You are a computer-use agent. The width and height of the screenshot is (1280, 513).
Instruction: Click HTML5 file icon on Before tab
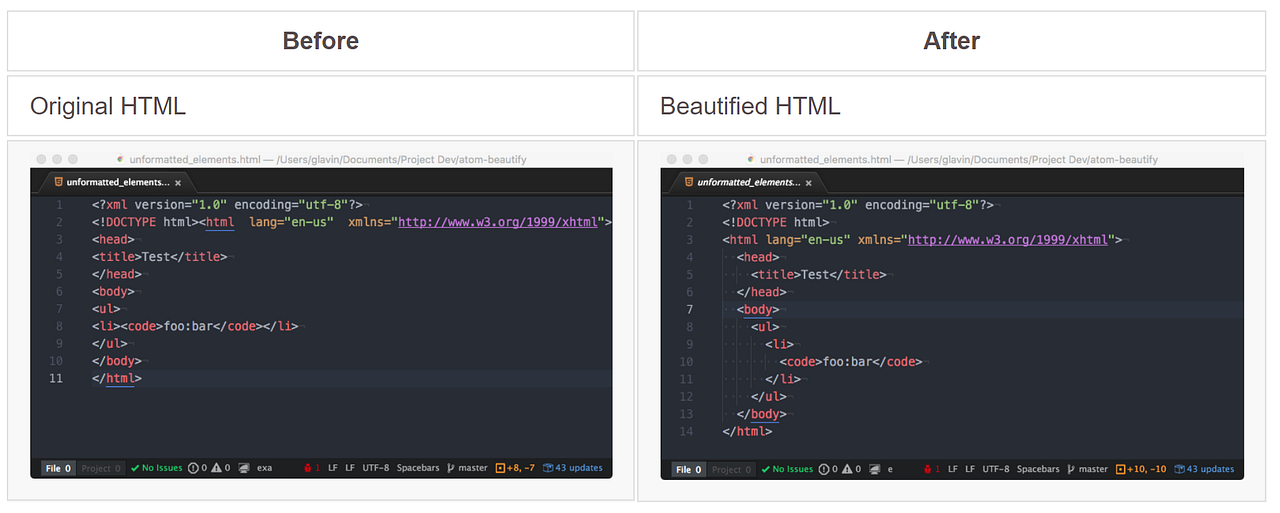[59, 182]
